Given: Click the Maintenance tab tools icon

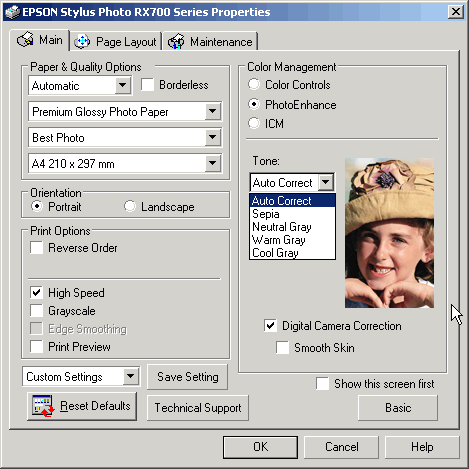Looking at the screenshot, I should click(176, 41).
